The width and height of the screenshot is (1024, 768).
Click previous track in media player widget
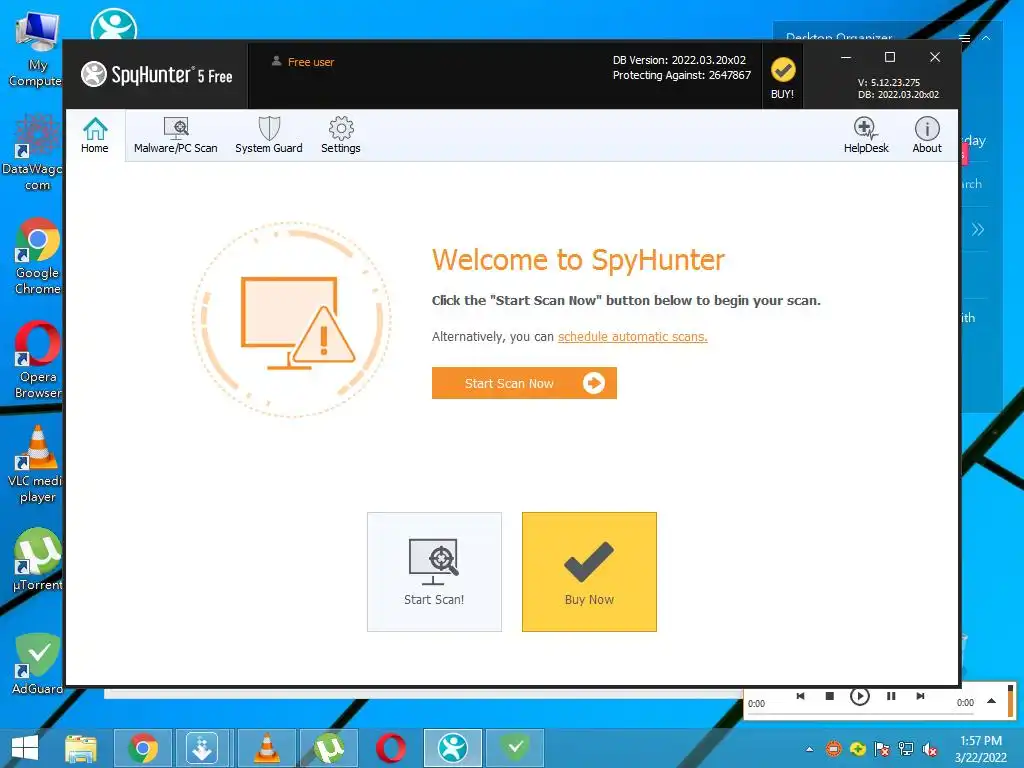pyautogui.click(x=800, y=696)
